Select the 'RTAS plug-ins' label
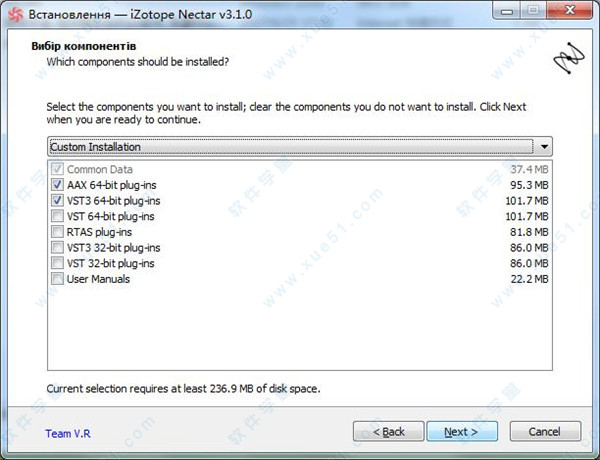600x460 pixels. (99, 232)
